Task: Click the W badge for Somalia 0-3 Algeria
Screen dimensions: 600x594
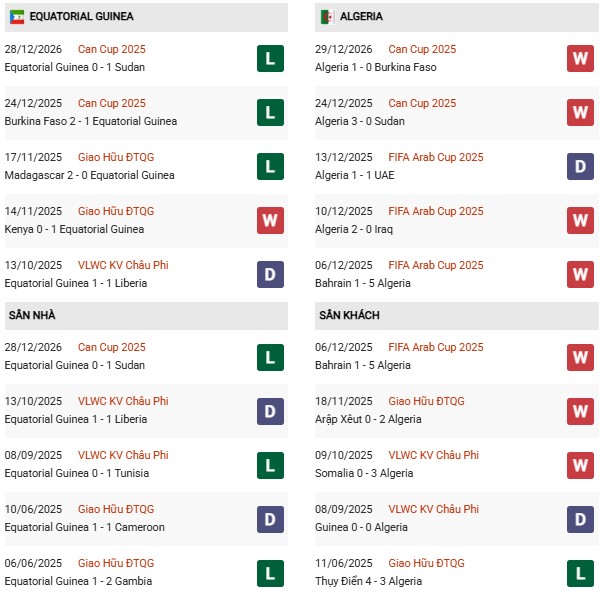Action: click(x=580, y=464)
